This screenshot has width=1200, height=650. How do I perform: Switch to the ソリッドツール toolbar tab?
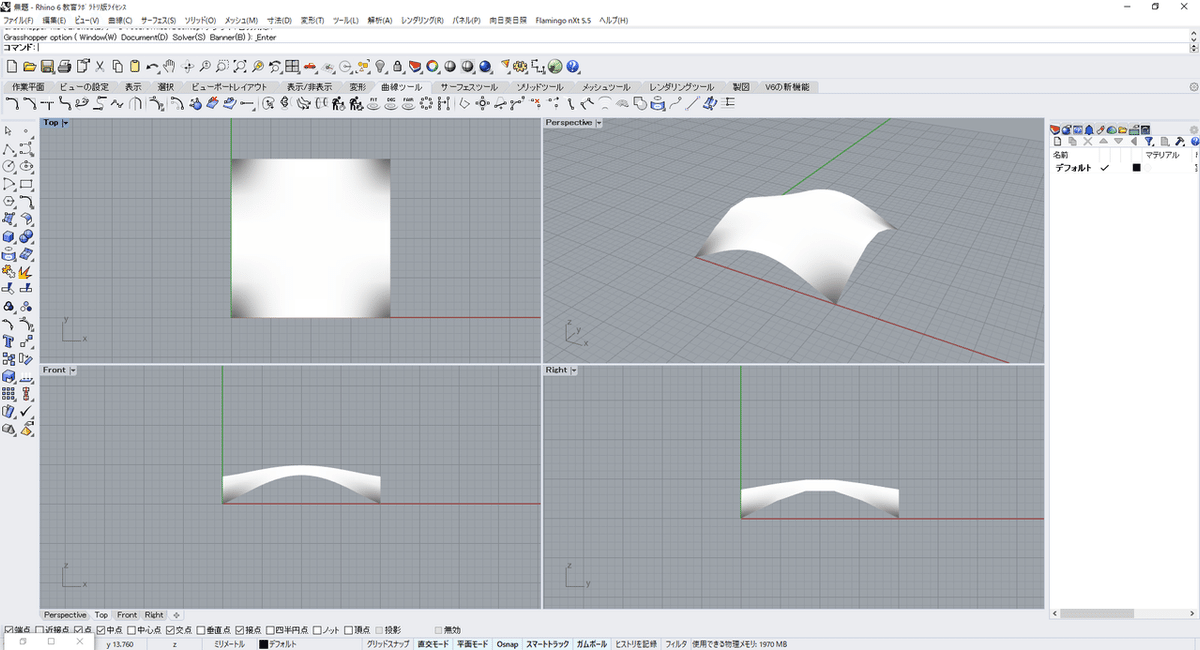point(539,87)
